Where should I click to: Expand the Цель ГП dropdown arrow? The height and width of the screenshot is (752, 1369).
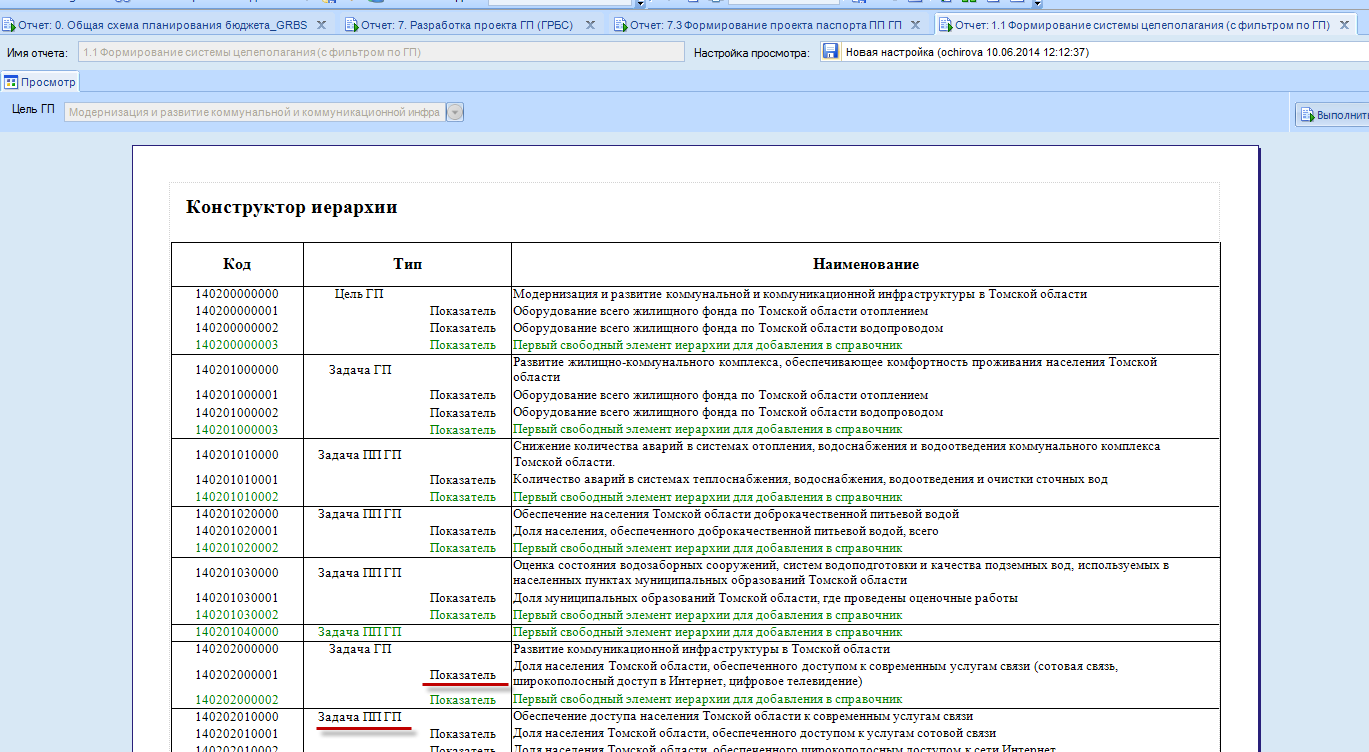[x=455, y=113]
